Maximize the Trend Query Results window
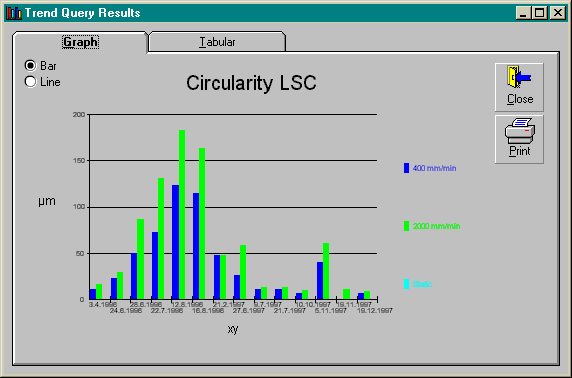 [x=540, y=13]
